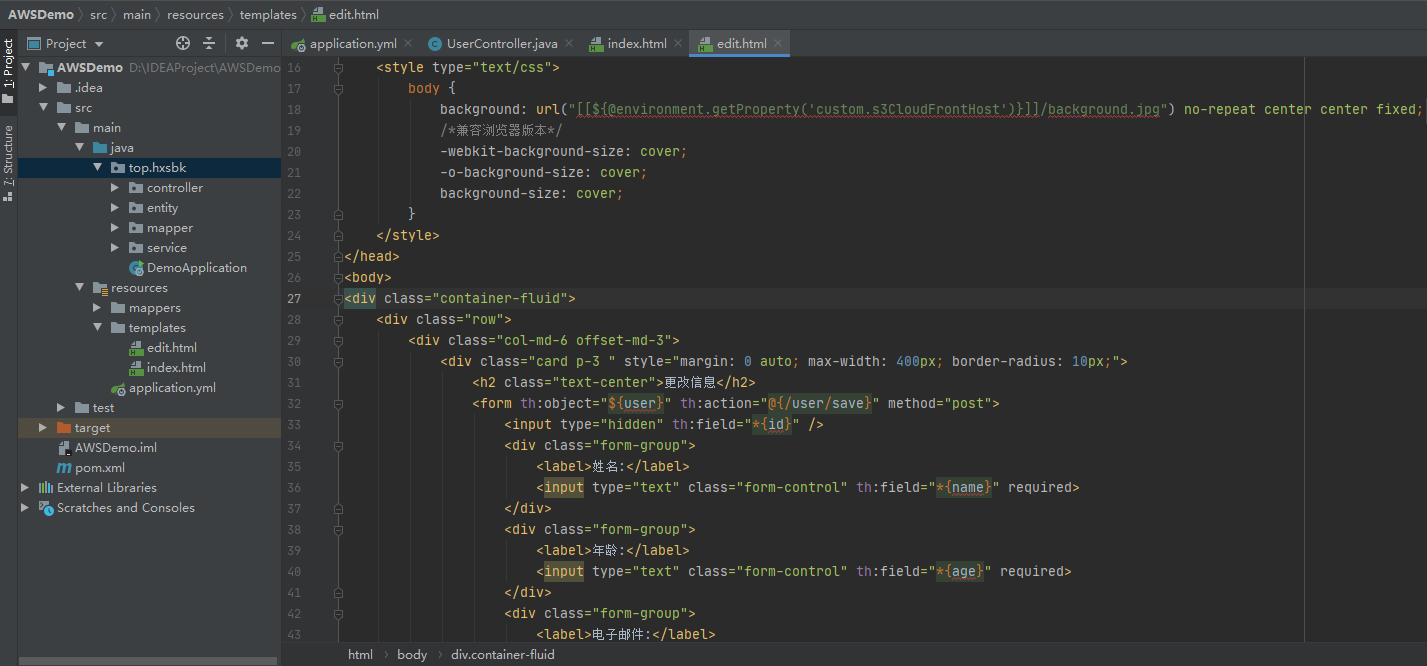Image resolution: width=1427 pixels, height=666 pixels.
Task: Expand the controller package
Action: 115,188
